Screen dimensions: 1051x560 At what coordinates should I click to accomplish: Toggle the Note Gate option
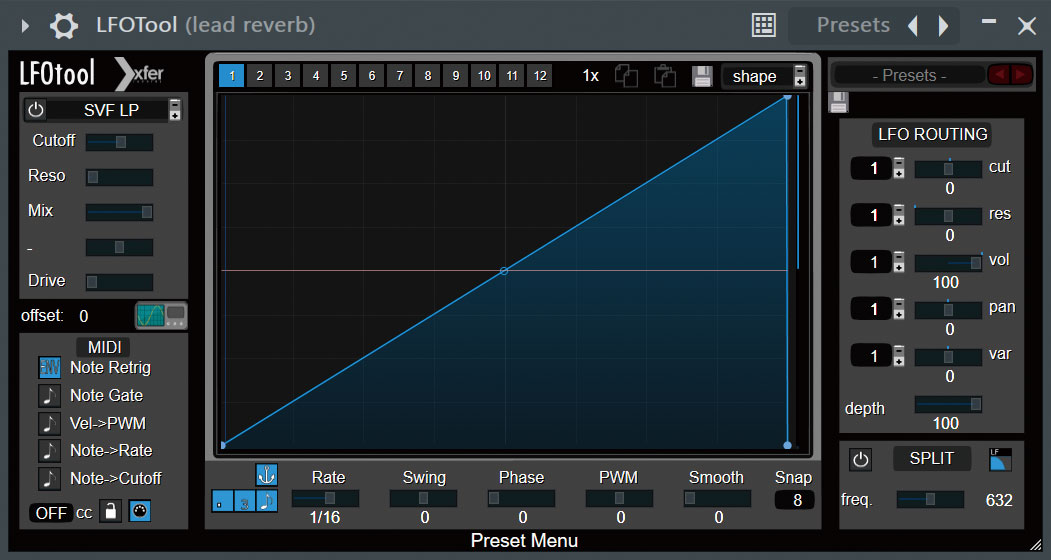pyautogui.click(x=50, y=396)
